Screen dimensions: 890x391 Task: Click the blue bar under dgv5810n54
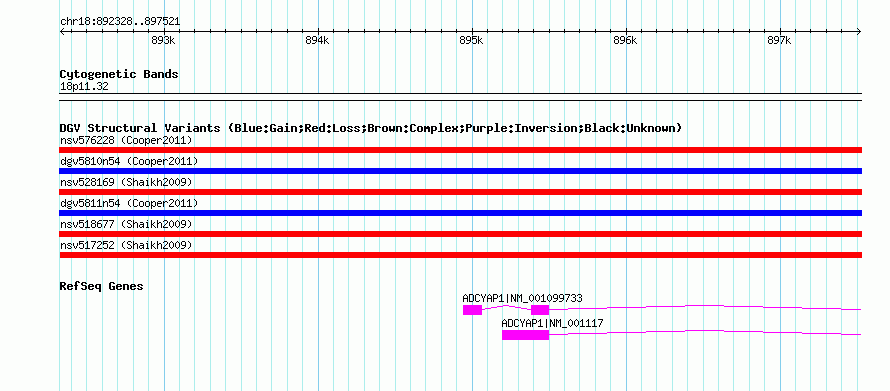461,171
